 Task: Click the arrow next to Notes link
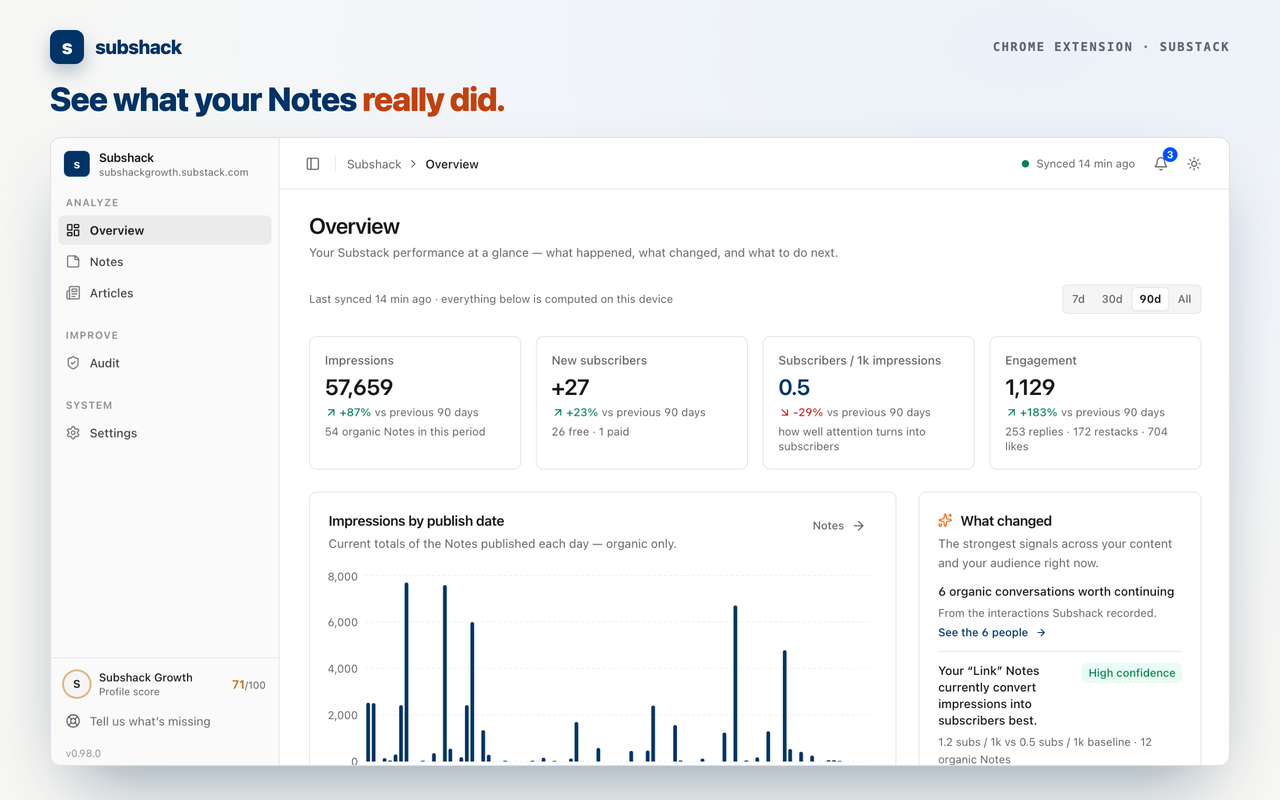coord(858,526)
